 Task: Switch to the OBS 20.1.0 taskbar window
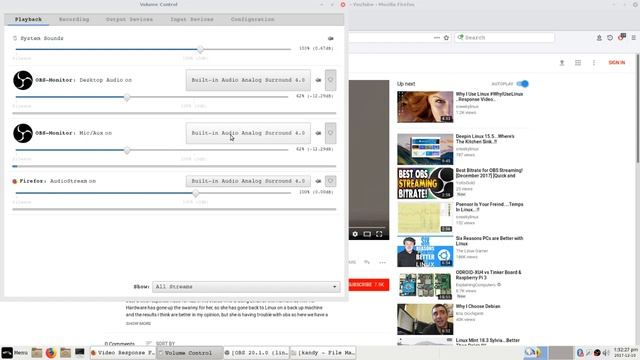coord(256,353)
